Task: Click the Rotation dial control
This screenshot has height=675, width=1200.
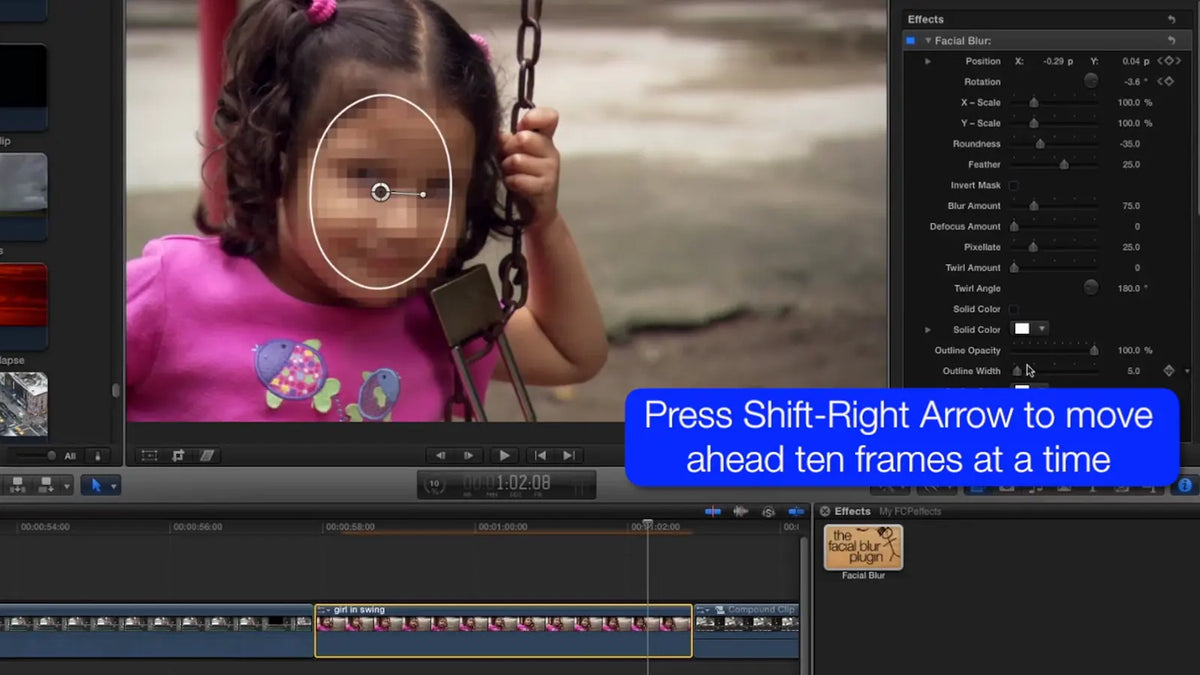Action: pos(1091,81)
